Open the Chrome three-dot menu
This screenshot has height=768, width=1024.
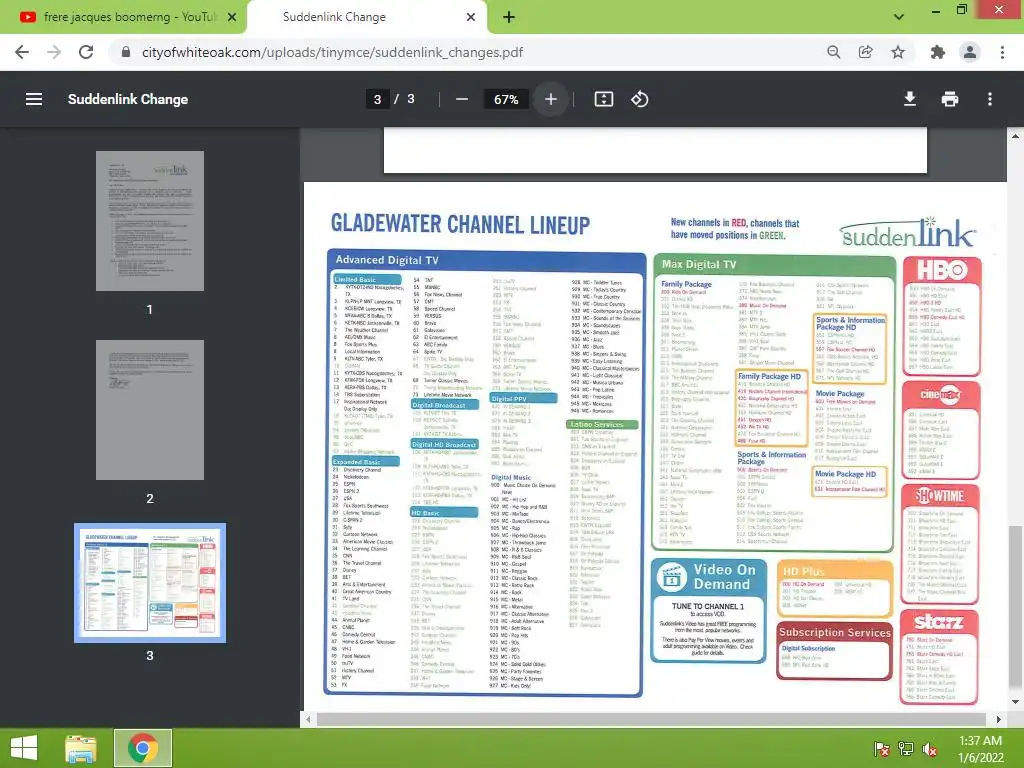click(x=1002, y=52)
